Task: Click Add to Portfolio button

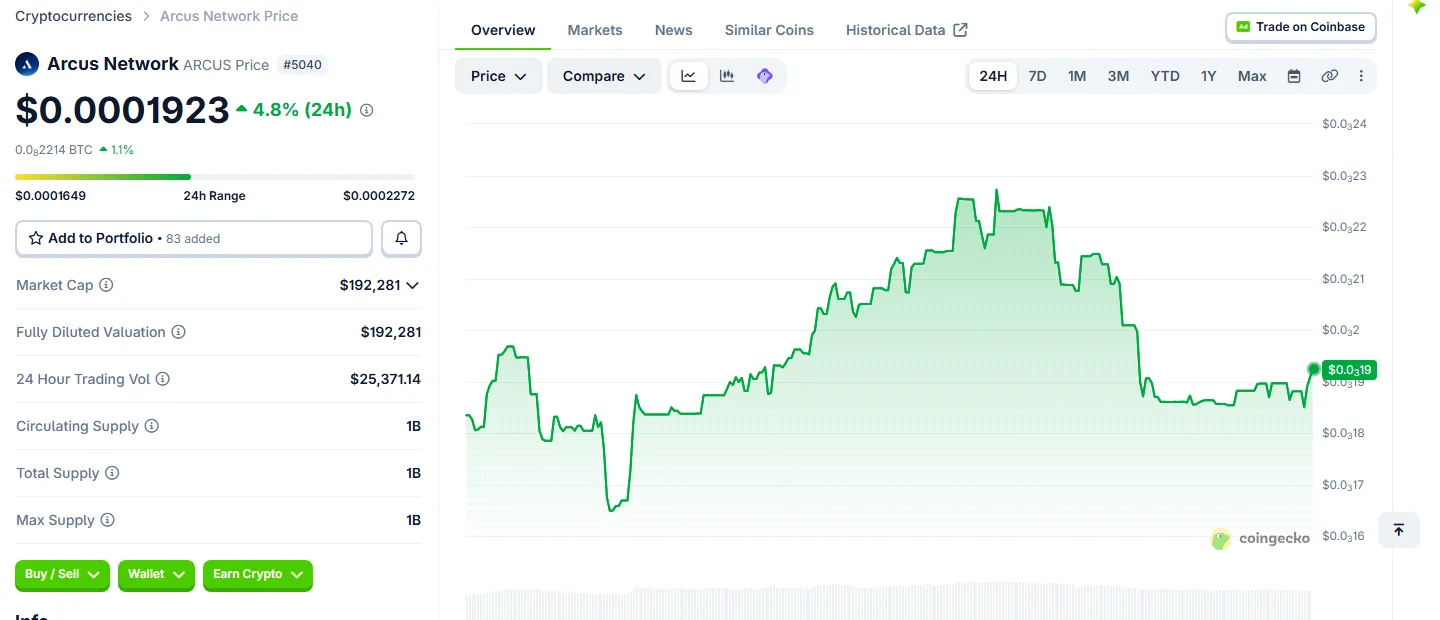Action: (x=194, y=238)
